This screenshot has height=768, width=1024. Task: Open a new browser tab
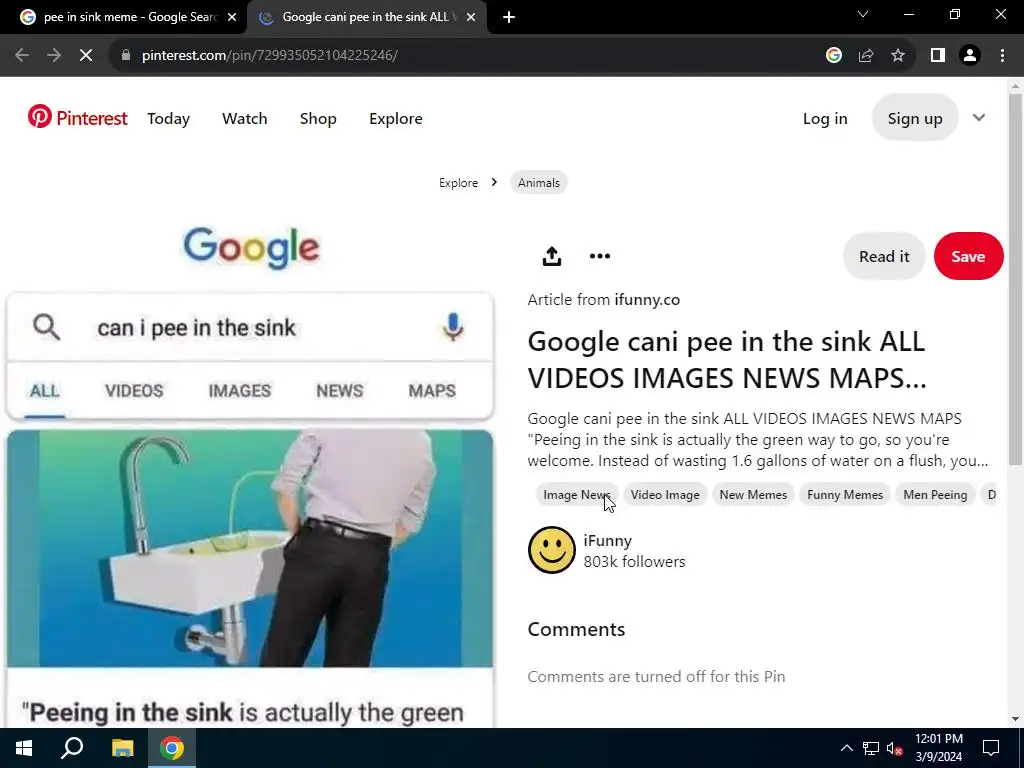pyautogui.click(x=509, y=17)
